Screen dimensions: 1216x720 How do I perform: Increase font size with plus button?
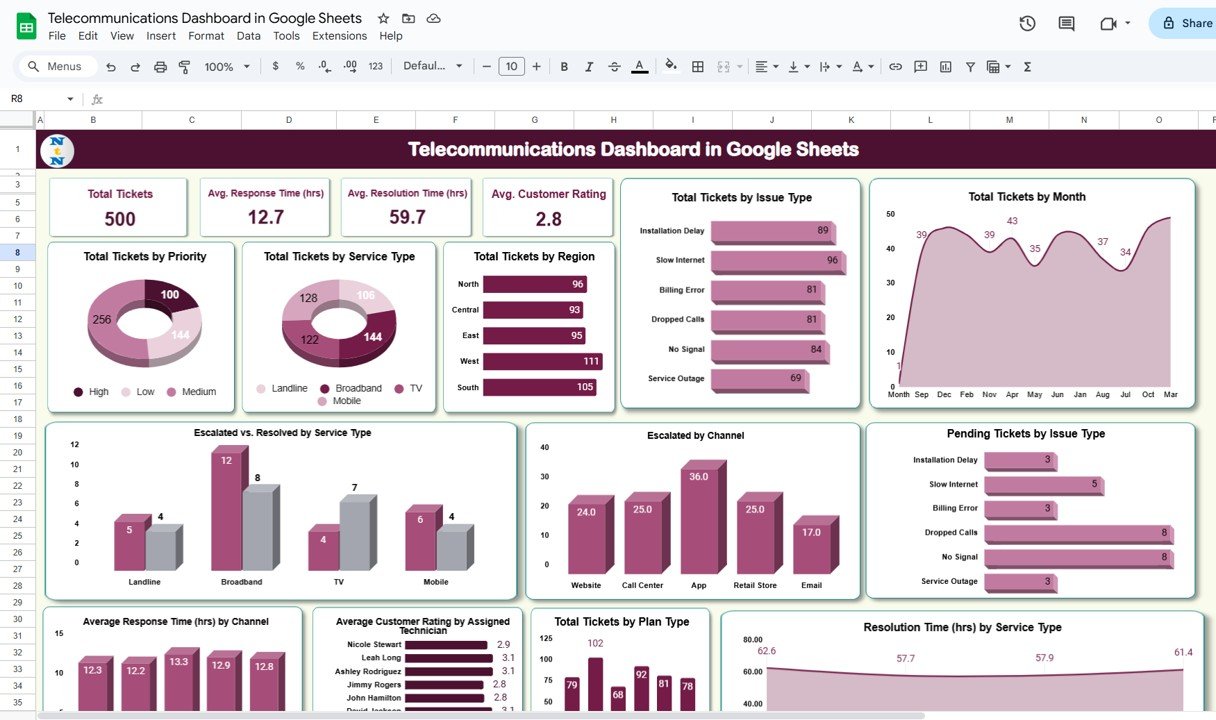[536, 67]
